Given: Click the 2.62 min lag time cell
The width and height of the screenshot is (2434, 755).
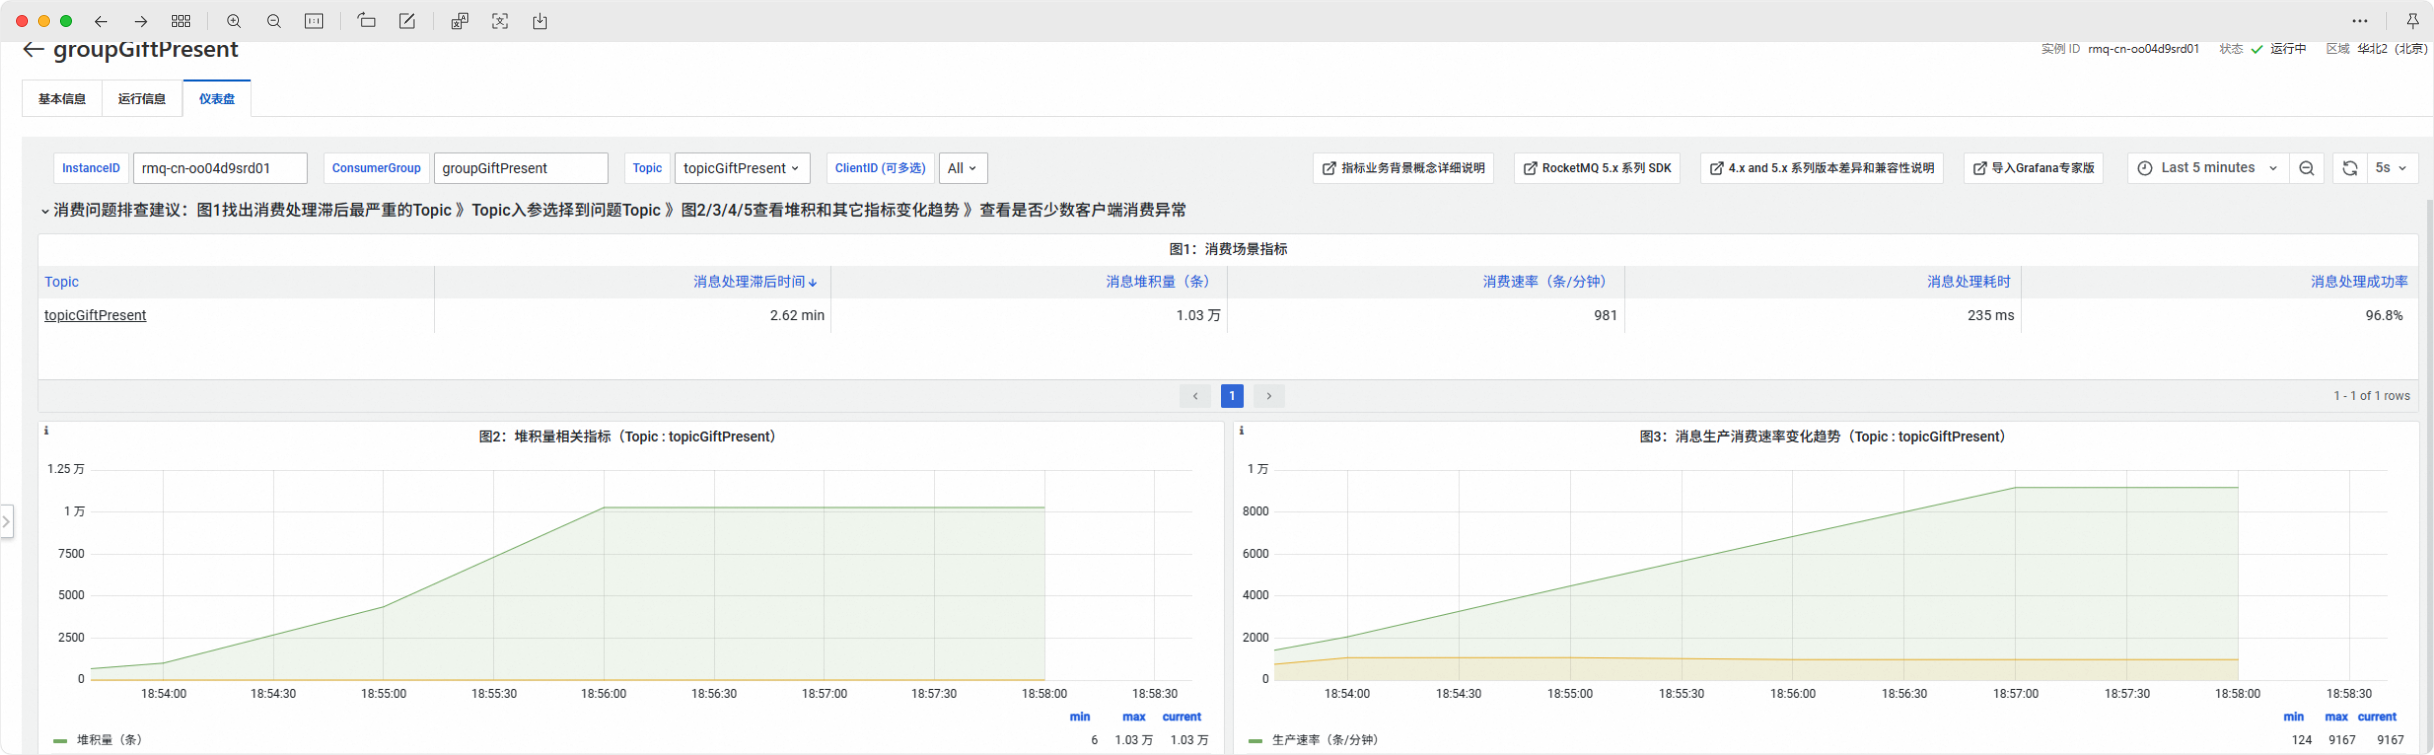Looking at the screenshot, I should (797, 315).
